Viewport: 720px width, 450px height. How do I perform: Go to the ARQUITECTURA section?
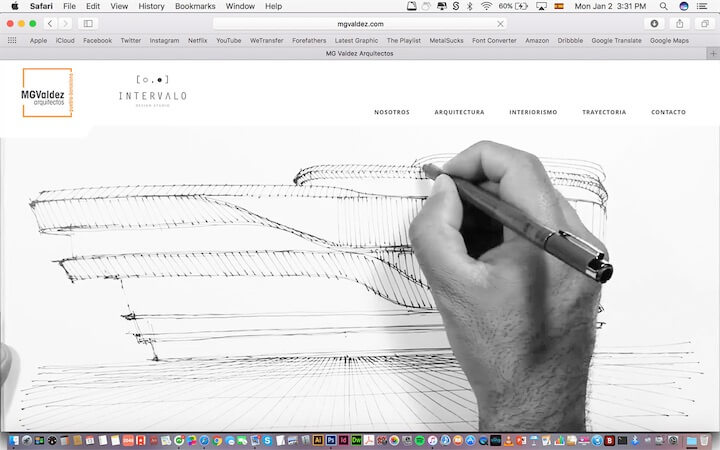tap(459, 112)
